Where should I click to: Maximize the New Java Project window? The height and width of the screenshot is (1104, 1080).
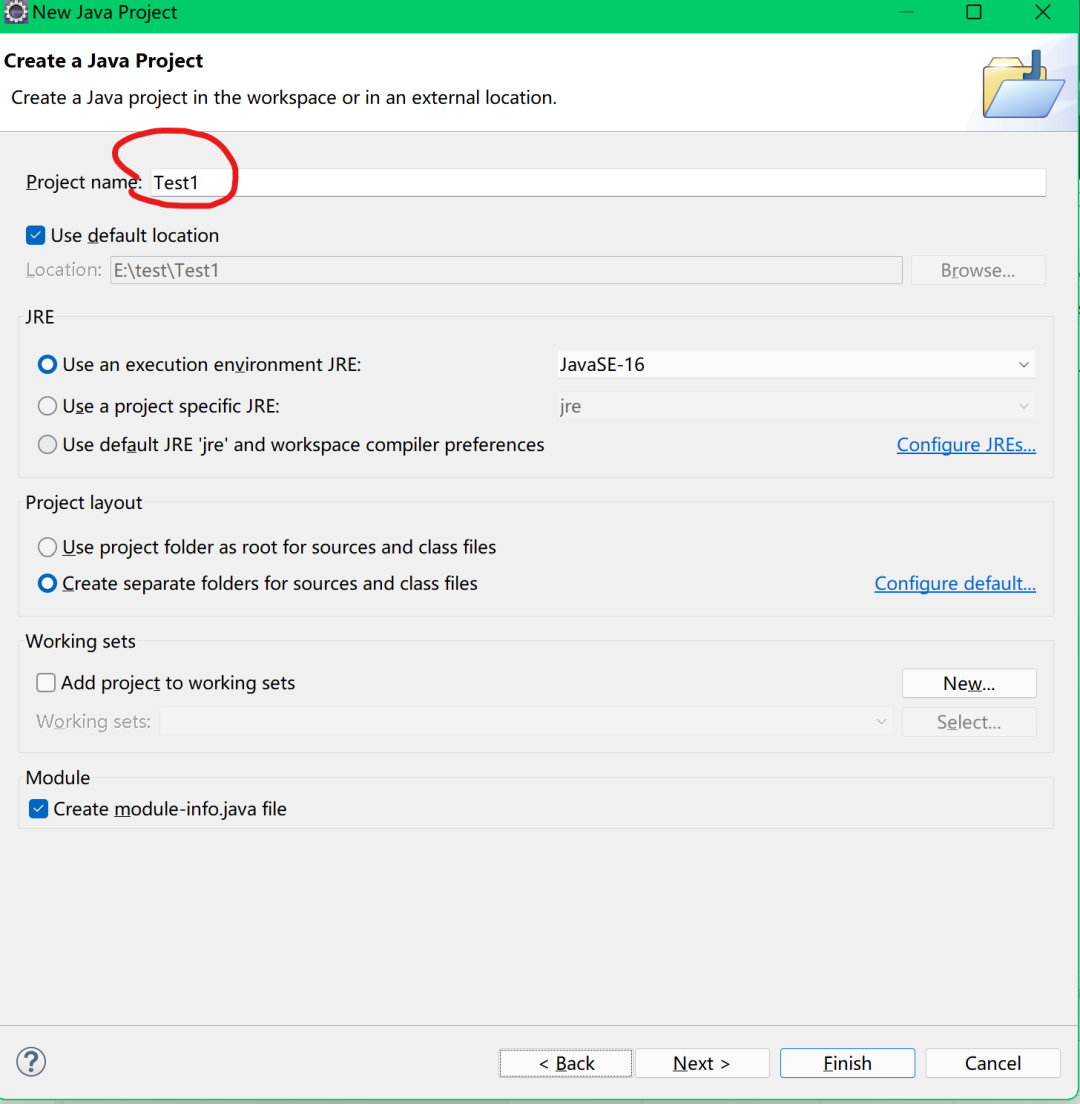coord(974,12)
